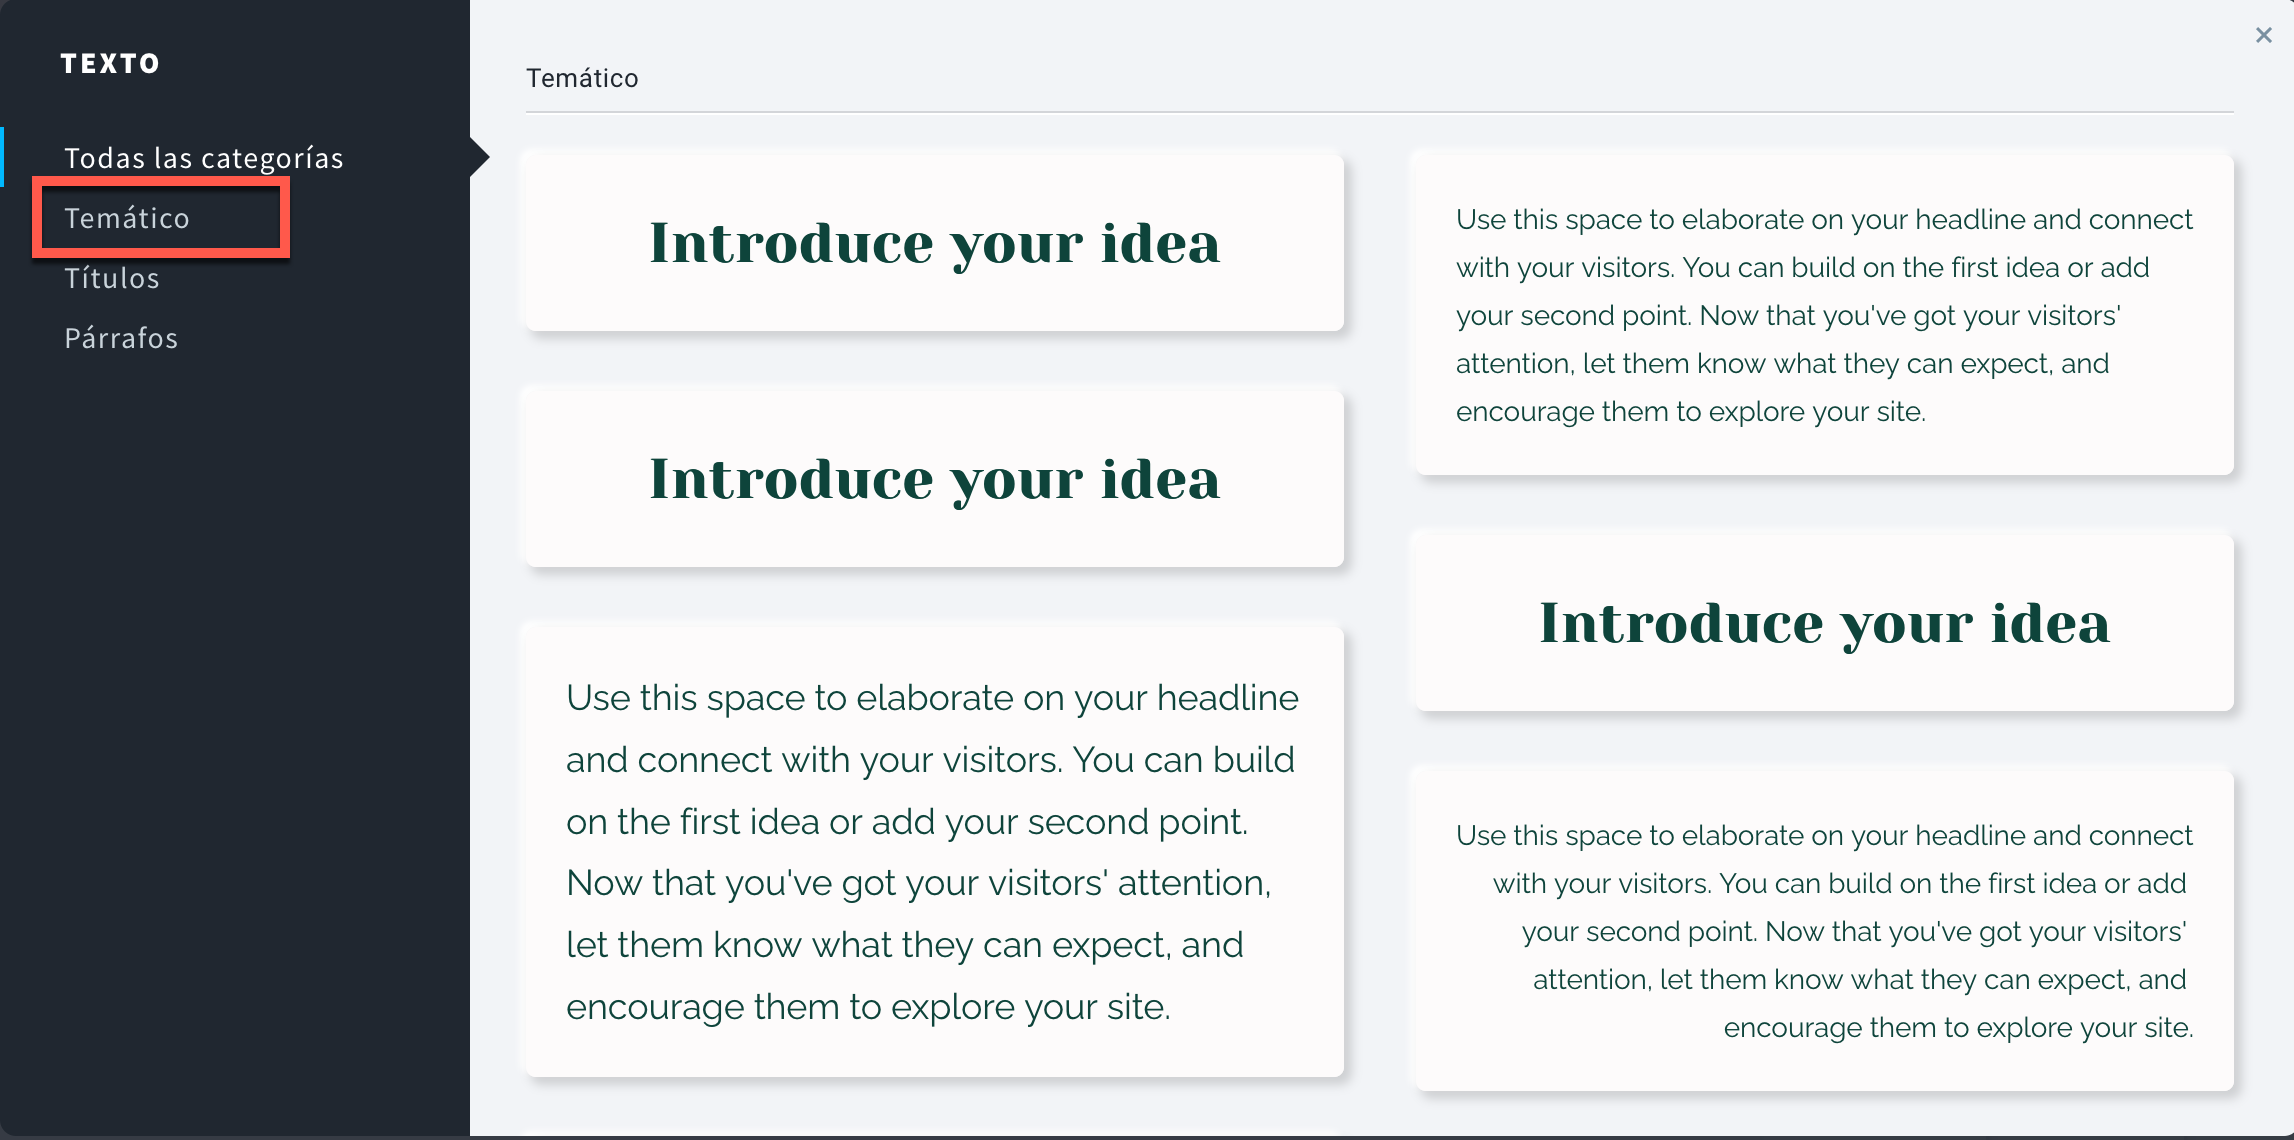Viewport: 2294px width, 1140px height.
Task: Click the partially visible card at bottom
Action: pos(934,1135)
